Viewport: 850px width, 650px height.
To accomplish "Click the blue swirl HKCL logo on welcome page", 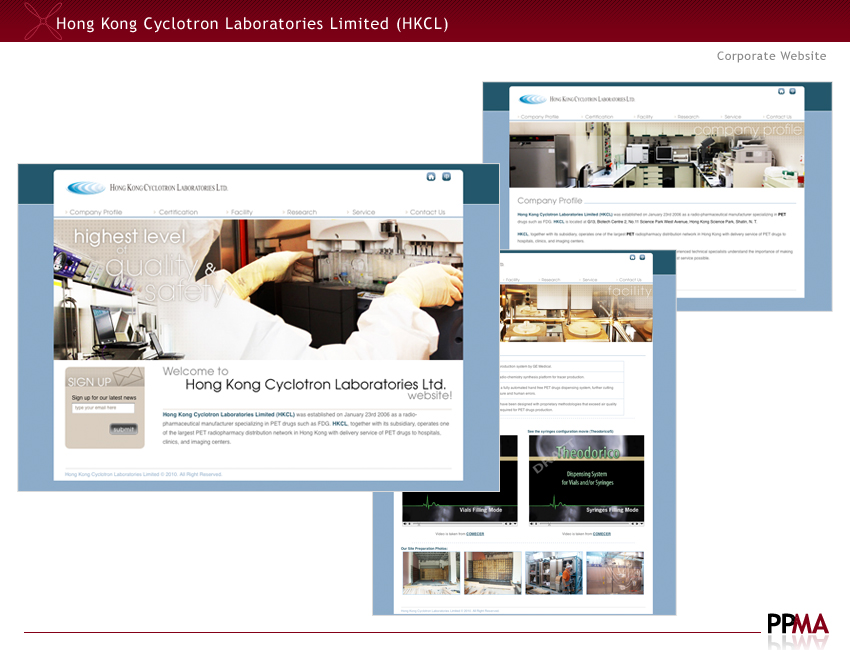I will tap(86, 188).
